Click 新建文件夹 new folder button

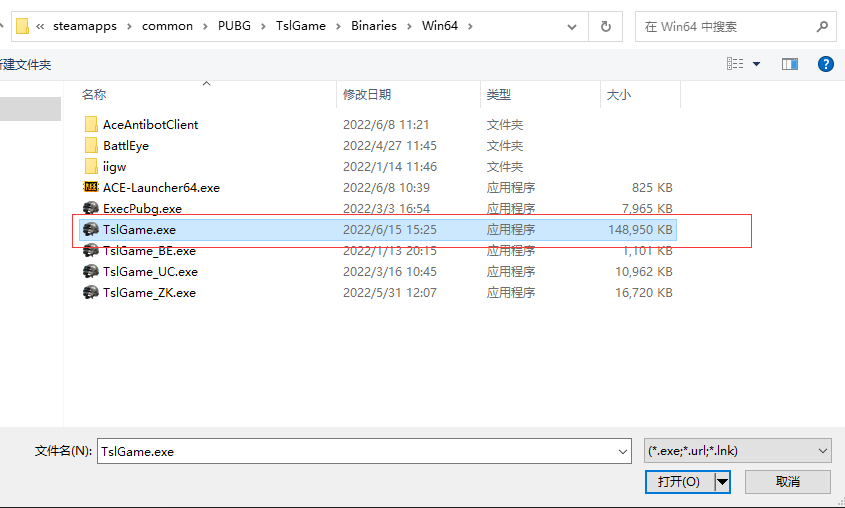[x=25, y=65]
